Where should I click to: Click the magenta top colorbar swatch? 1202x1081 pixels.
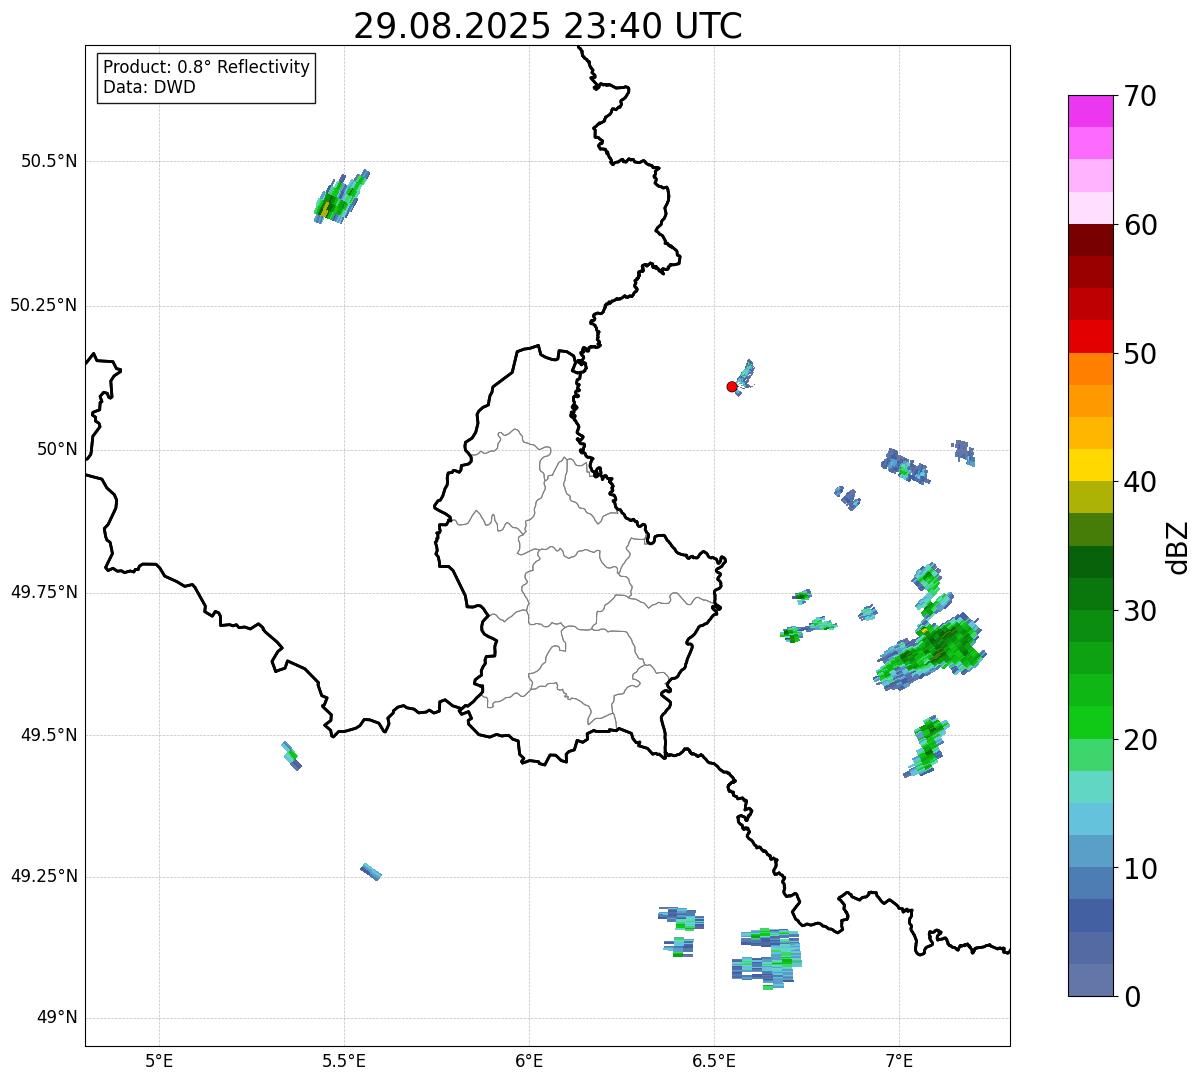click(1091, 111)
